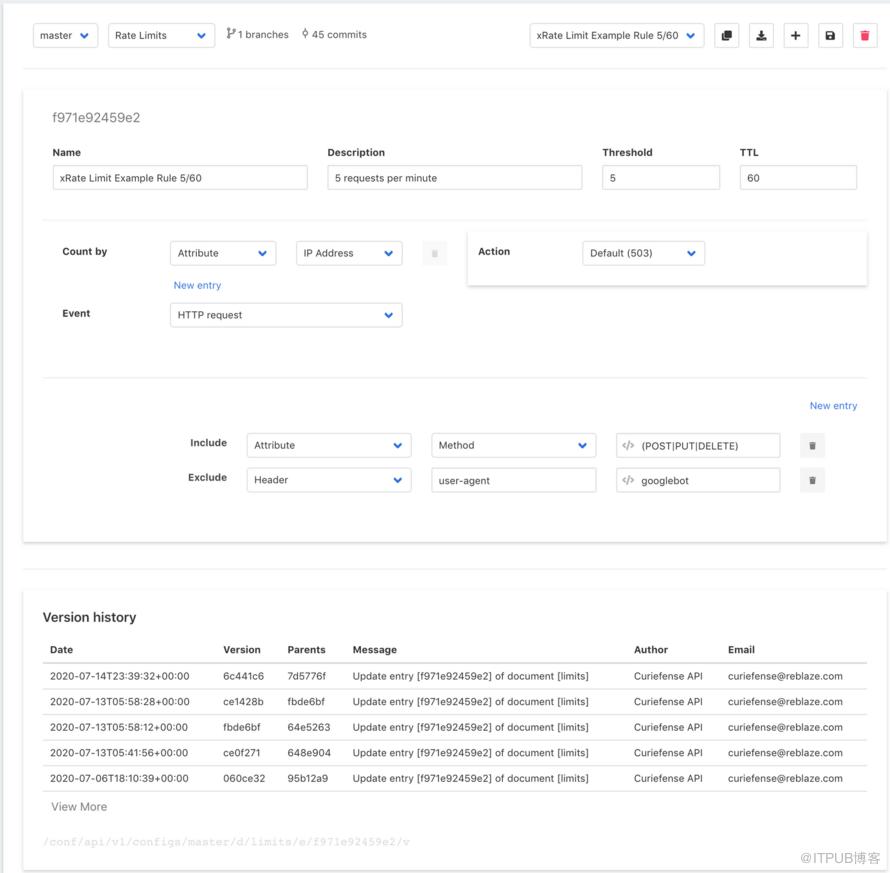This screenshot has width=890, height=873.
Task: Click New entry under Count by
Action: pos(197,285)
